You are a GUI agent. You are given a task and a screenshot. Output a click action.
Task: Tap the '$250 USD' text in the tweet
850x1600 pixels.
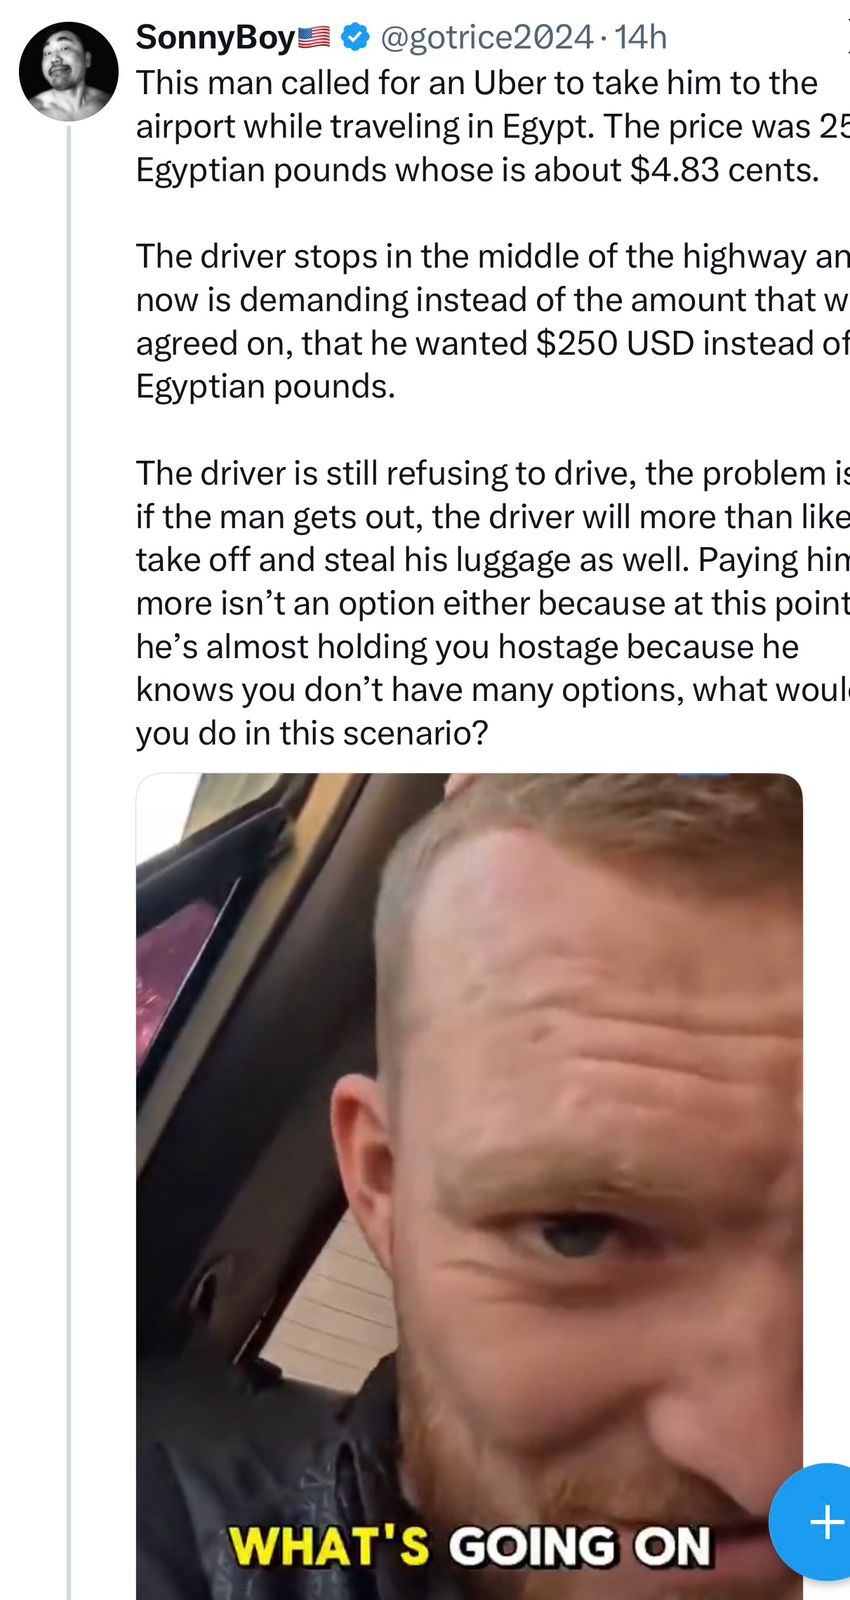pos(615,343)
